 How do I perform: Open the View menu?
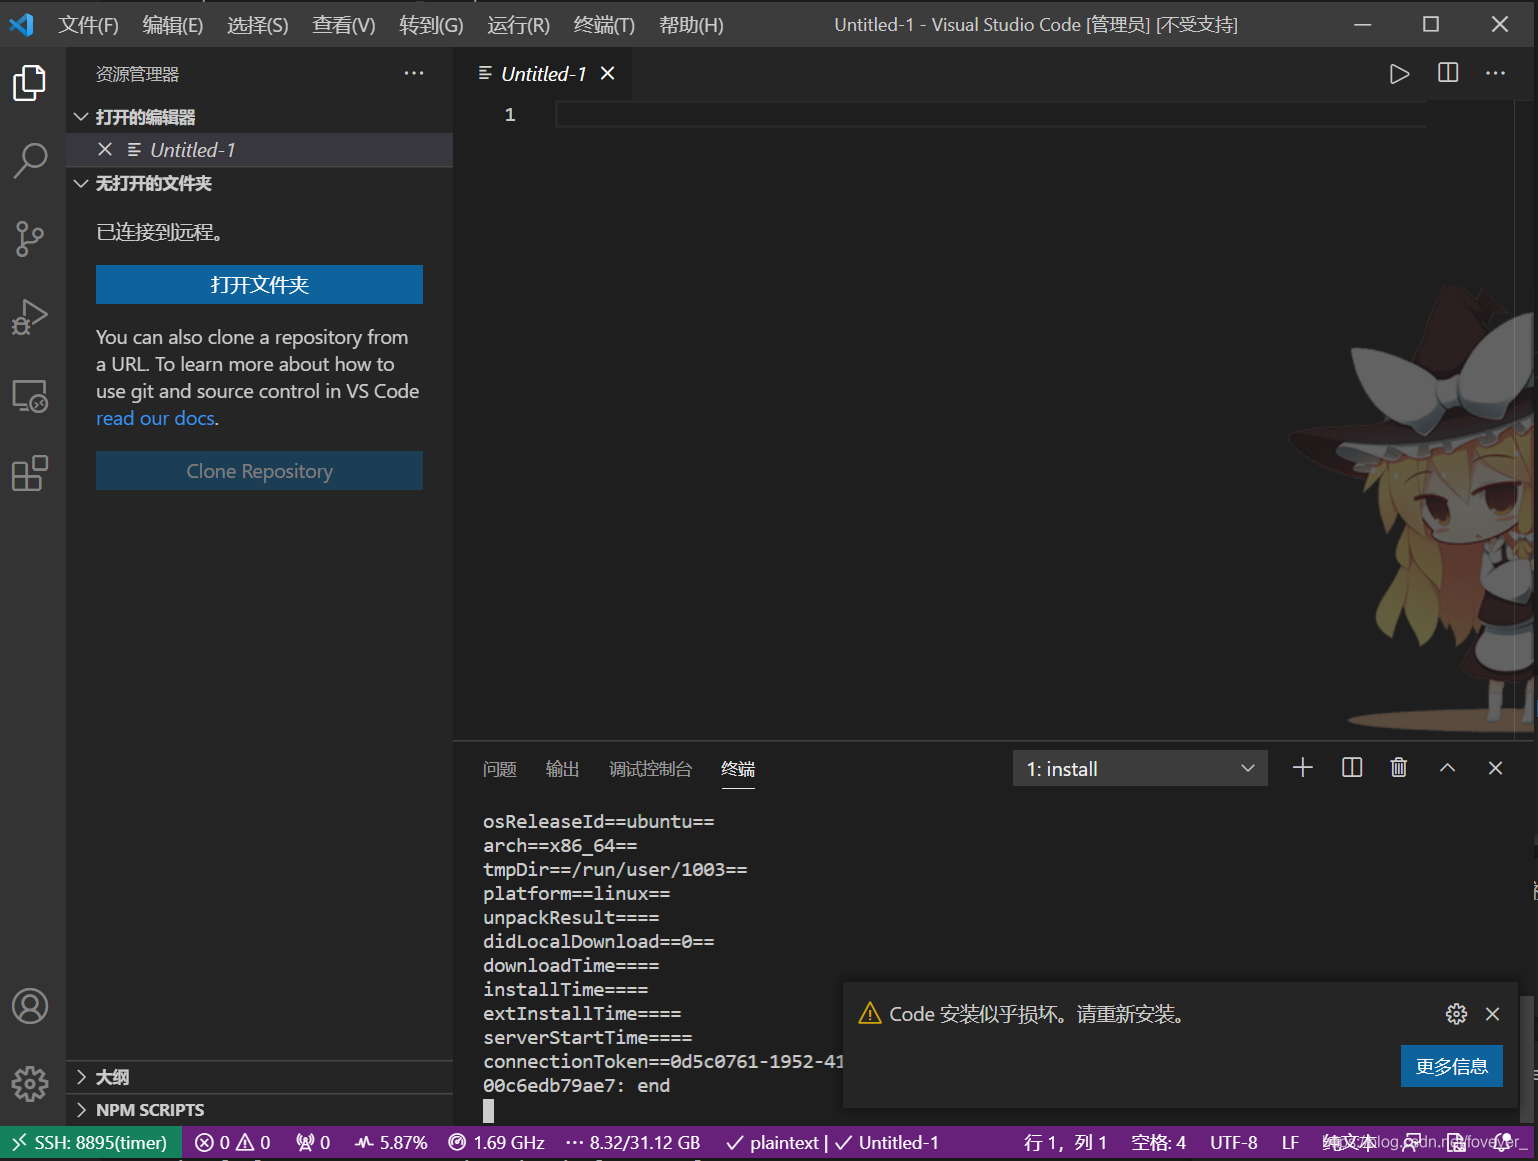[344, 25]
